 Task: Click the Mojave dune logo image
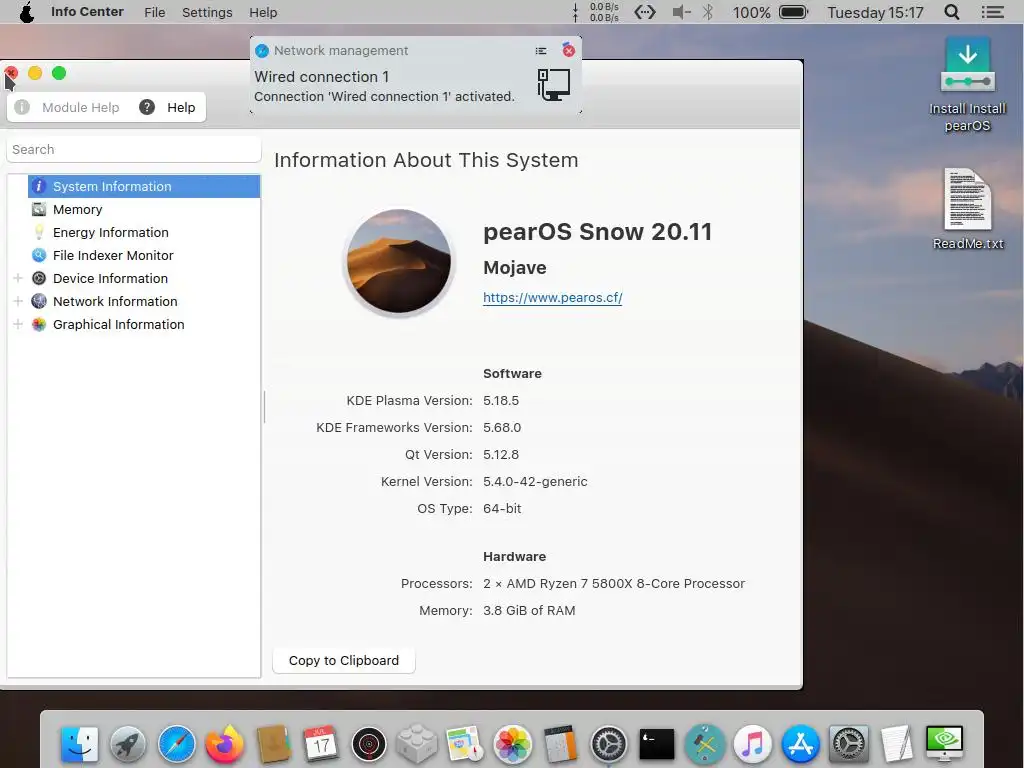pyautogui.click(x=398, y=261)
